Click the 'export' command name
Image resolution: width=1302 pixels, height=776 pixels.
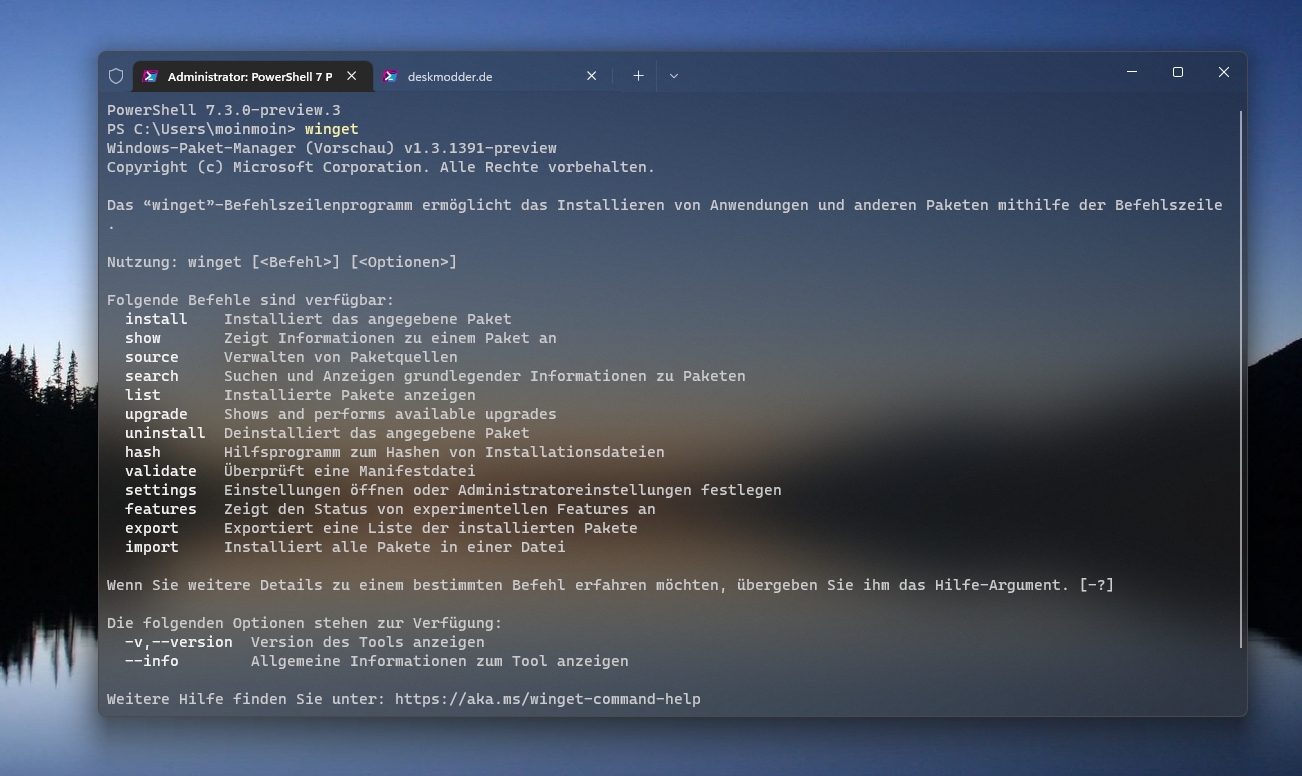[x=152, y=528]
